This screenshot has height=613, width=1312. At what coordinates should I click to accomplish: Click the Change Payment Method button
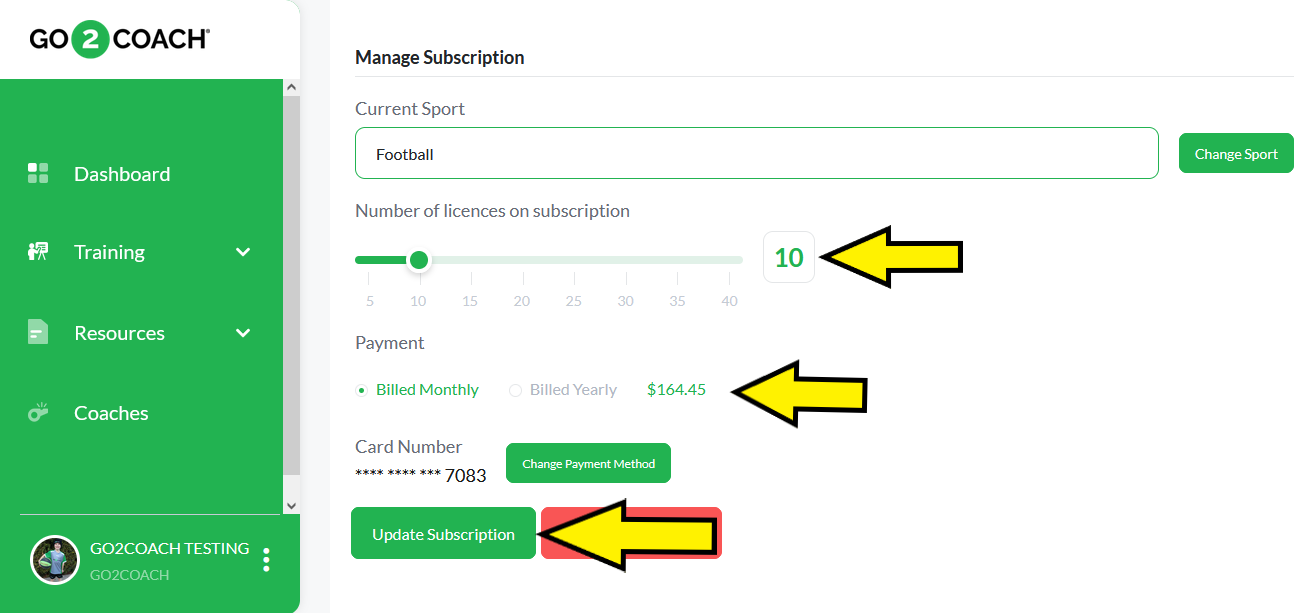pyautogui.click(x=588, y=463)
